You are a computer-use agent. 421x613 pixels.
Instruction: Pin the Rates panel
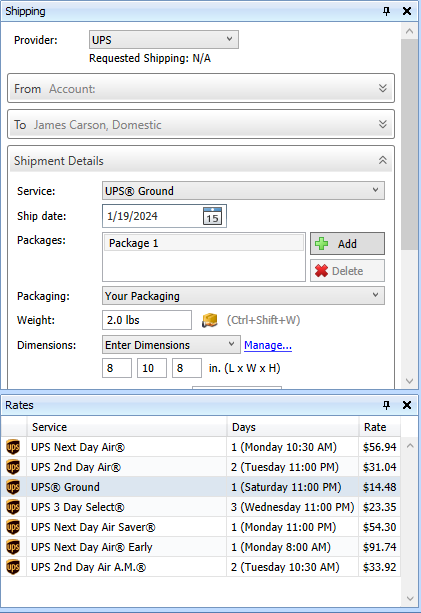coord(386,405)
